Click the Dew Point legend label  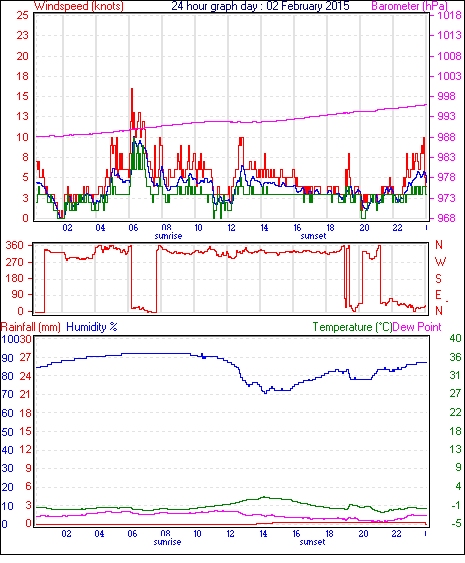pos(417,327)
